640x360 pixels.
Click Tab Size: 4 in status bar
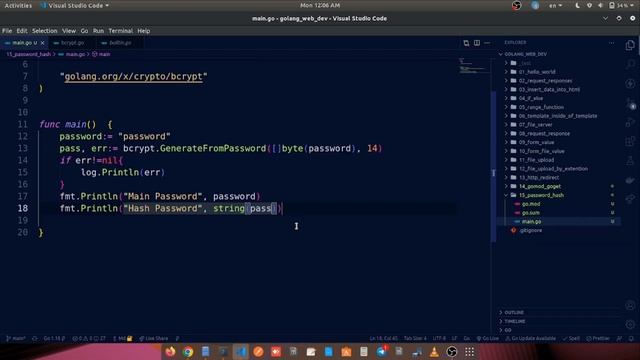click(415, 338)
